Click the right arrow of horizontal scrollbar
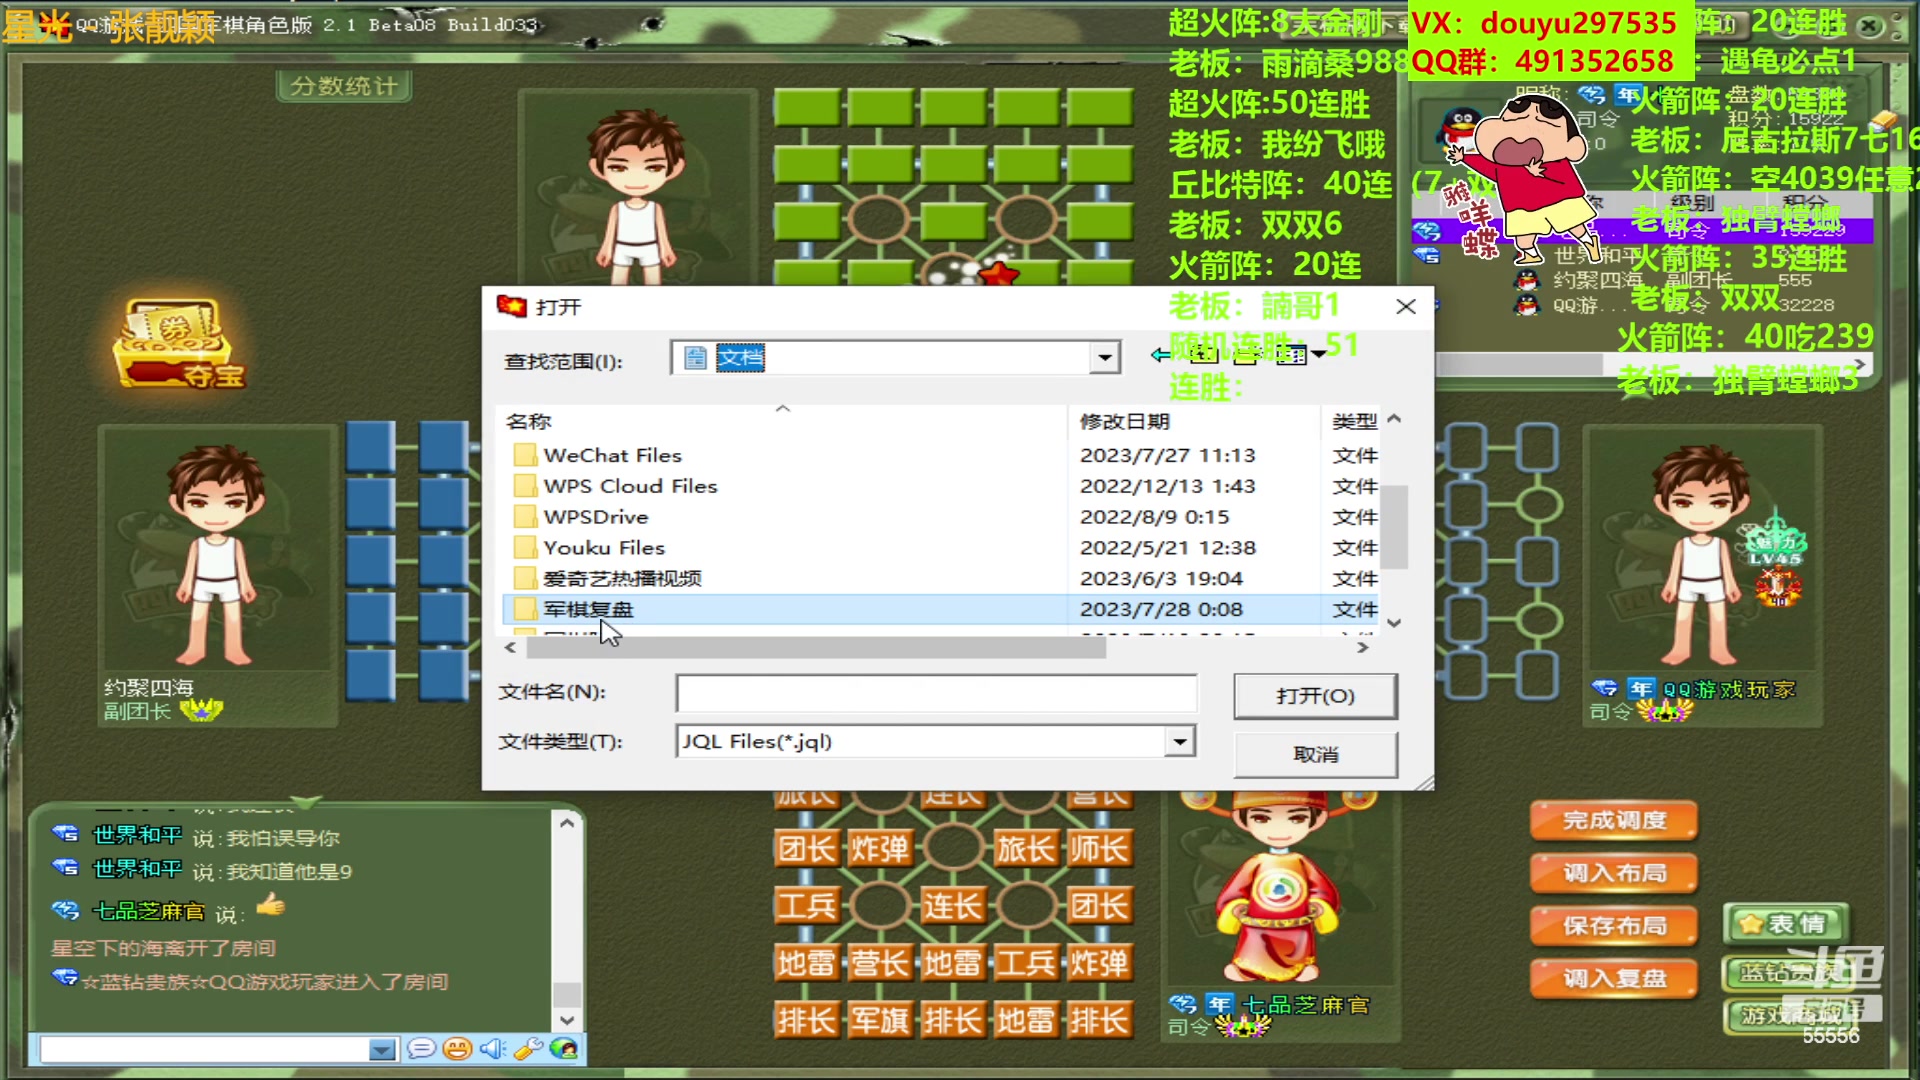Viewport: 1920px width, 1080px height. [x=1362, y=648]
